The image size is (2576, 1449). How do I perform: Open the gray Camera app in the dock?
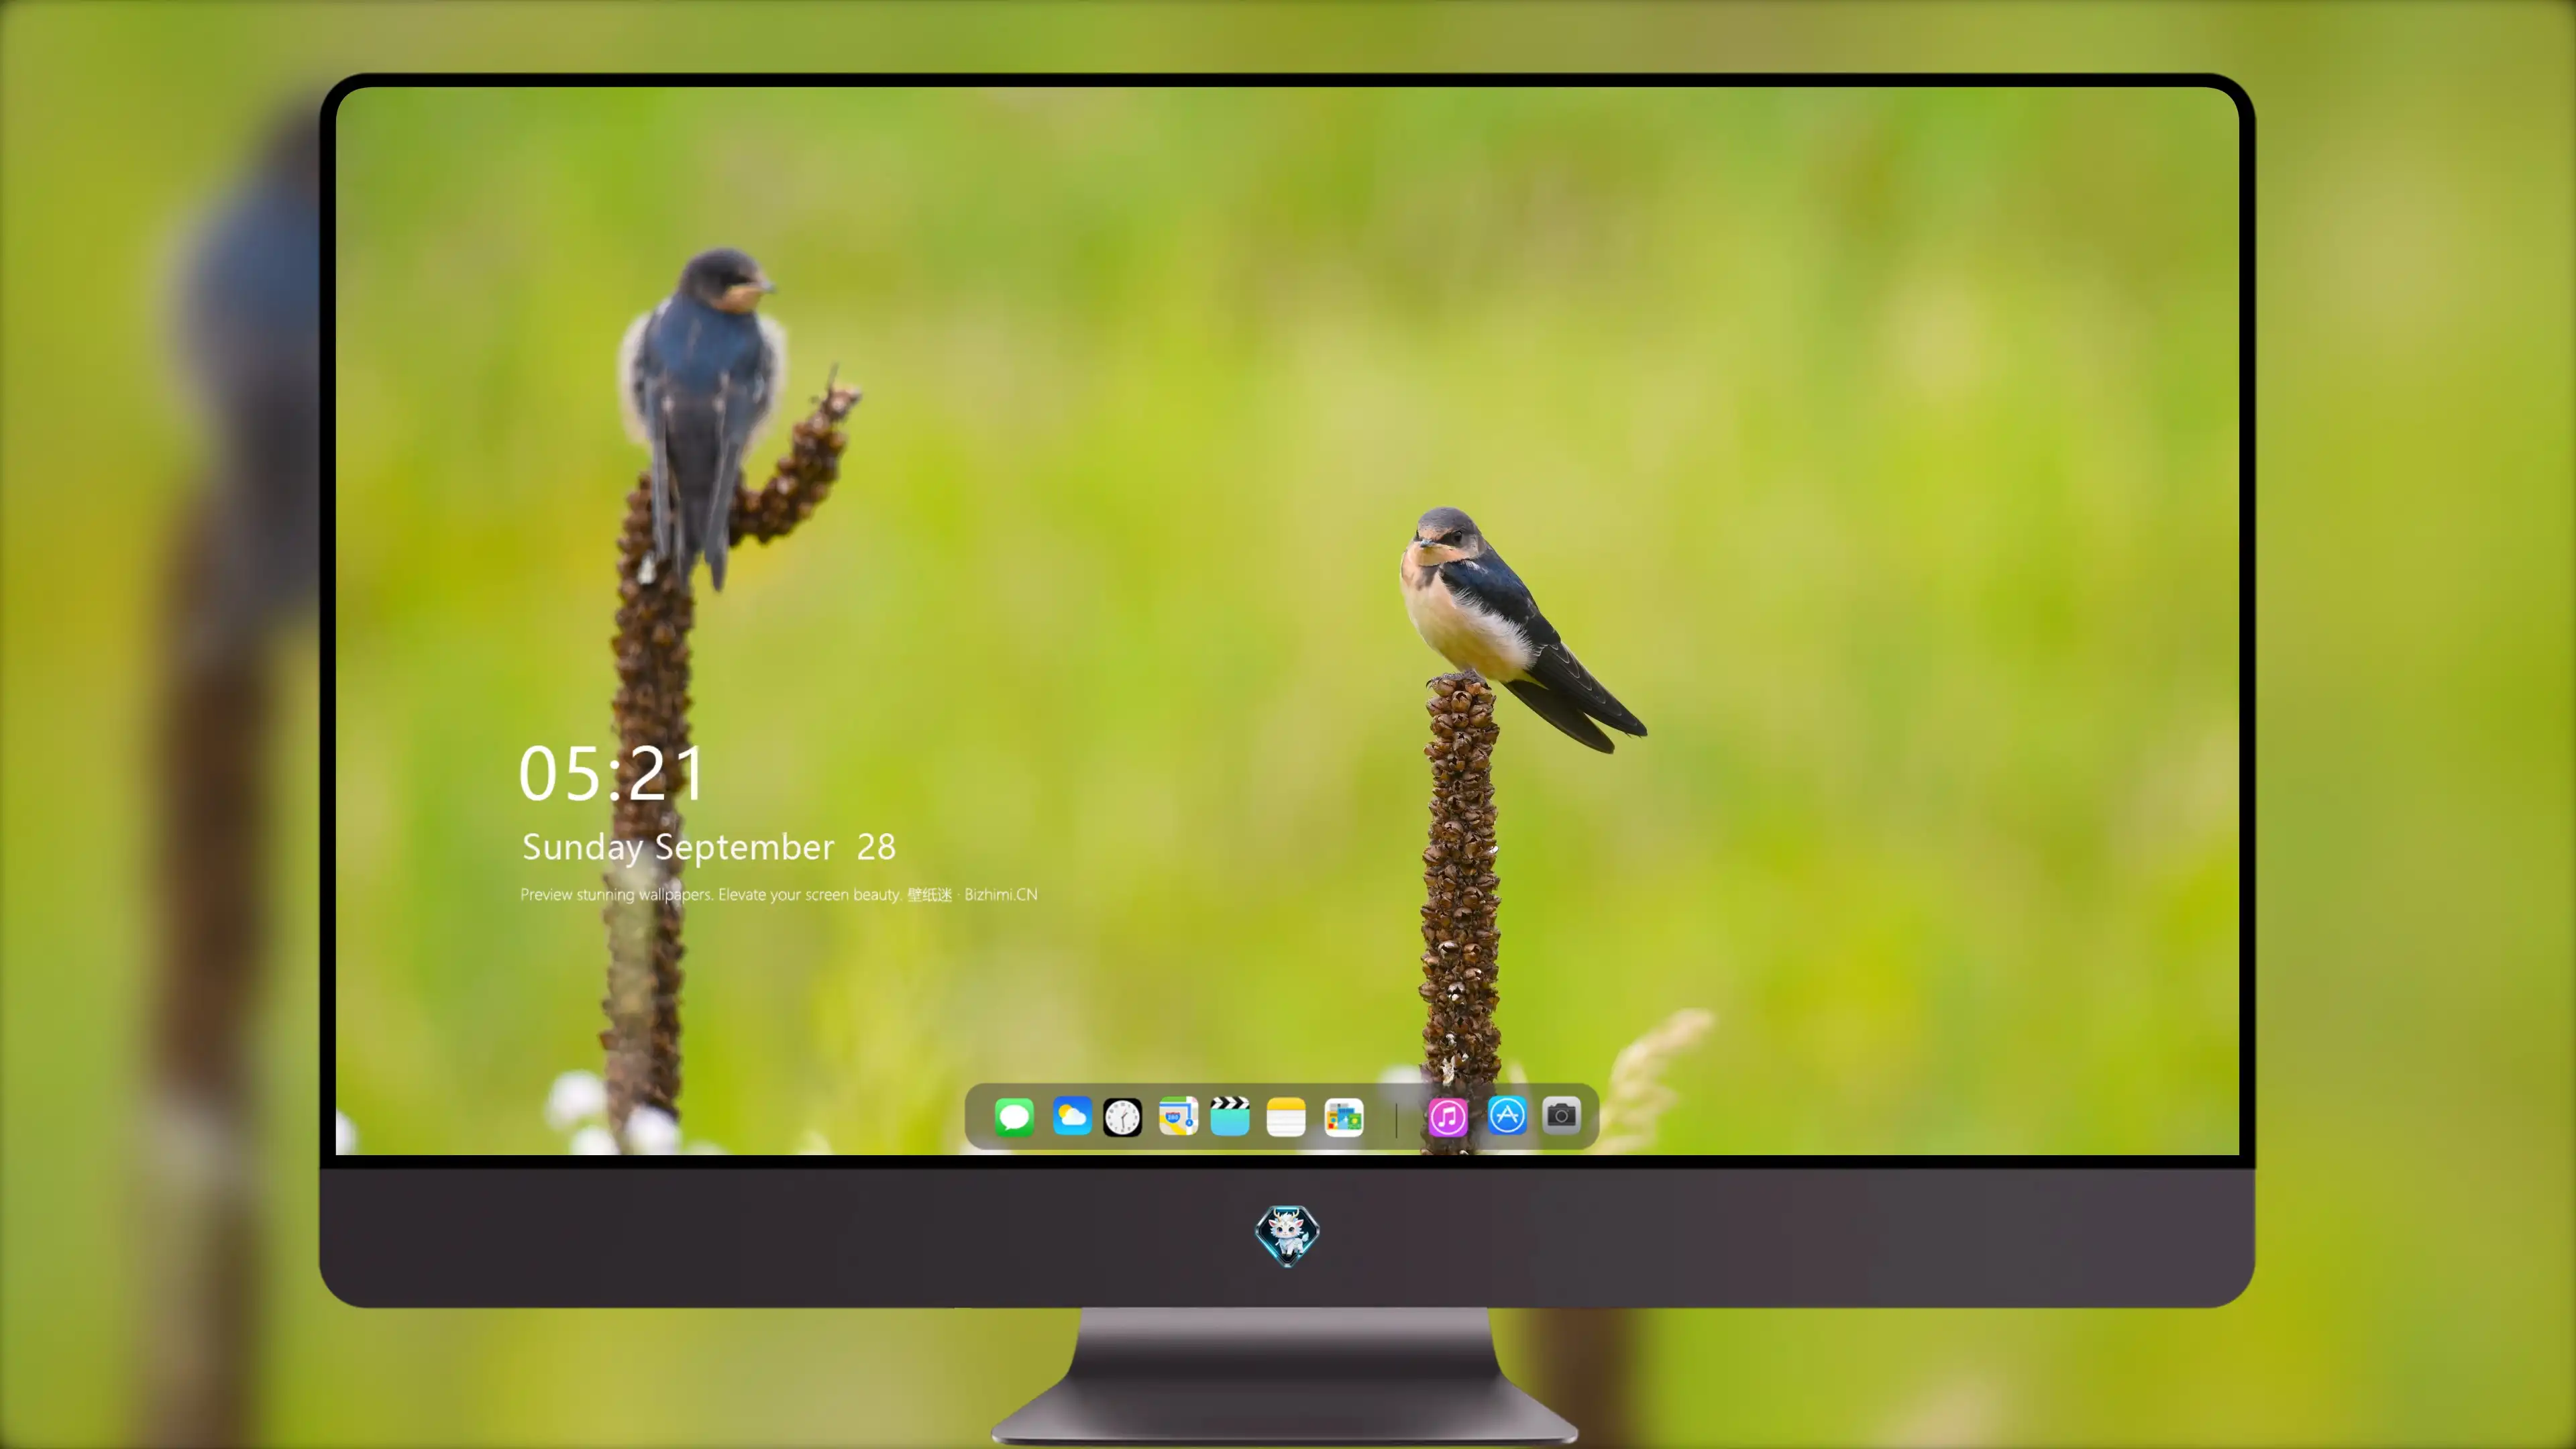coord(1561,1115)
